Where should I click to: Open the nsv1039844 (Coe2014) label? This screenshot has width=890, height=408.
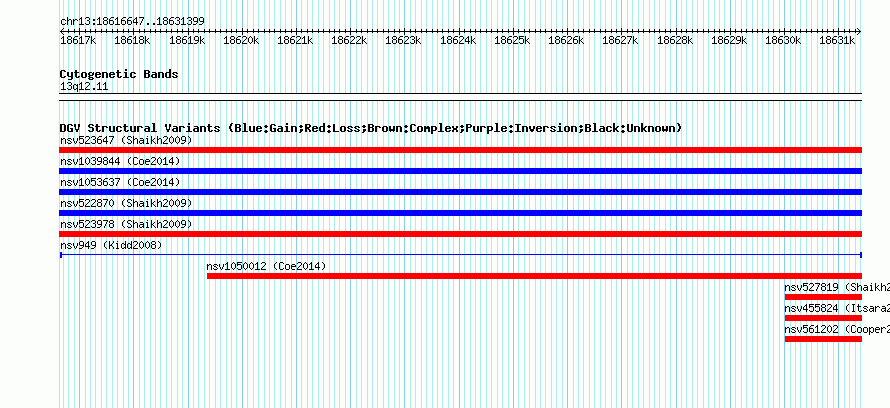120,161
